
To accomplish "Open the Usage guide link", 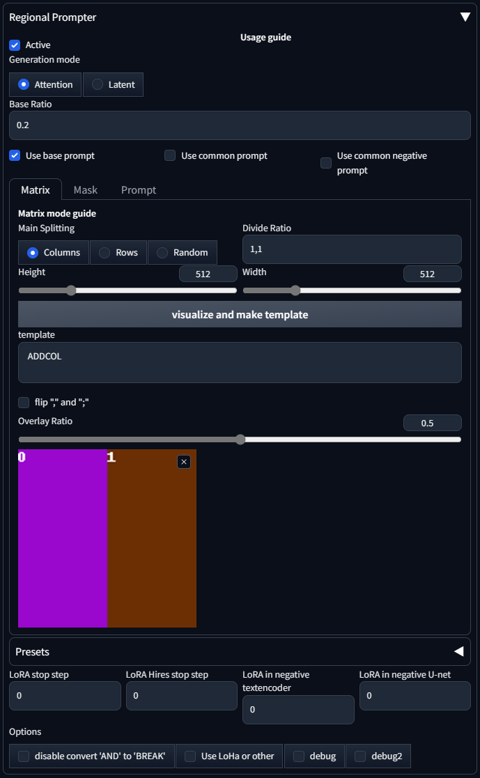I will tap(266, 38).
